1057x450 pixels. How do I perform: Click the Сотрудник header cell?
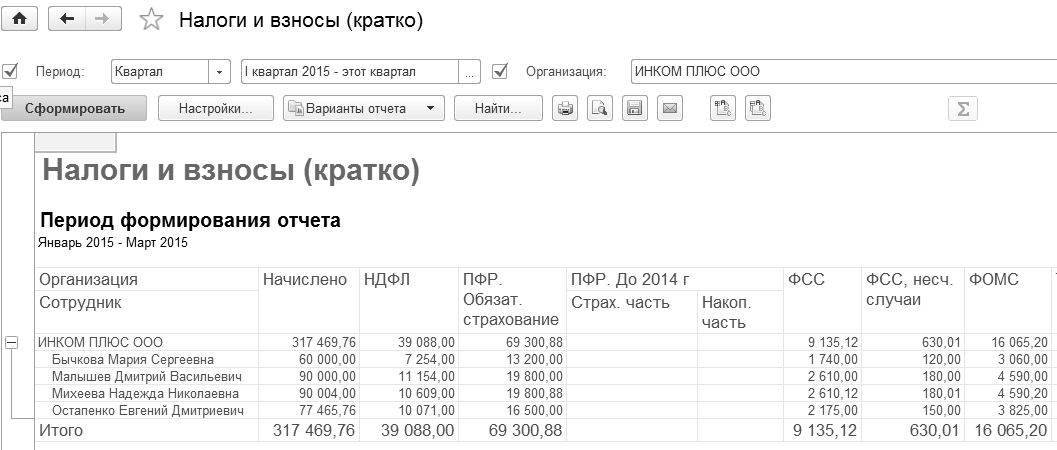(x=80, y=302)
